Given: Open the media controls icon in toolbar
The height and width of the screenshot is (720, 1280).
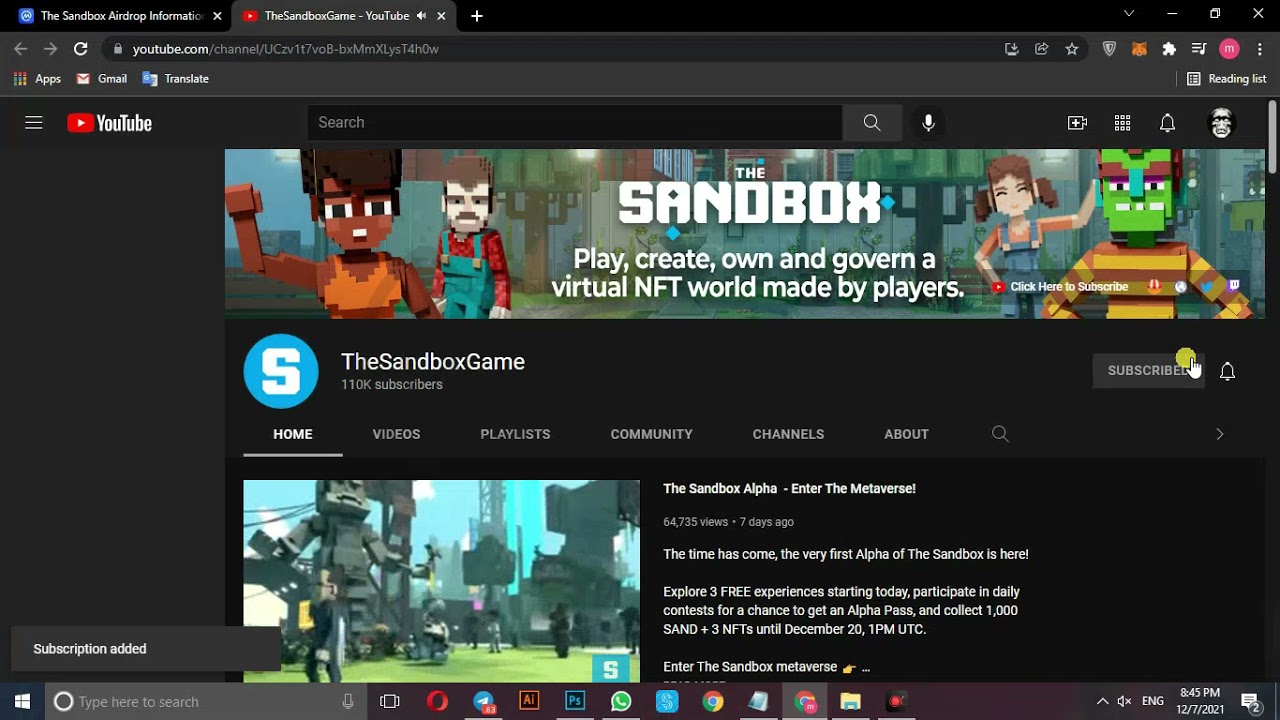Looking at the screenshot, I should point(1199,49).
